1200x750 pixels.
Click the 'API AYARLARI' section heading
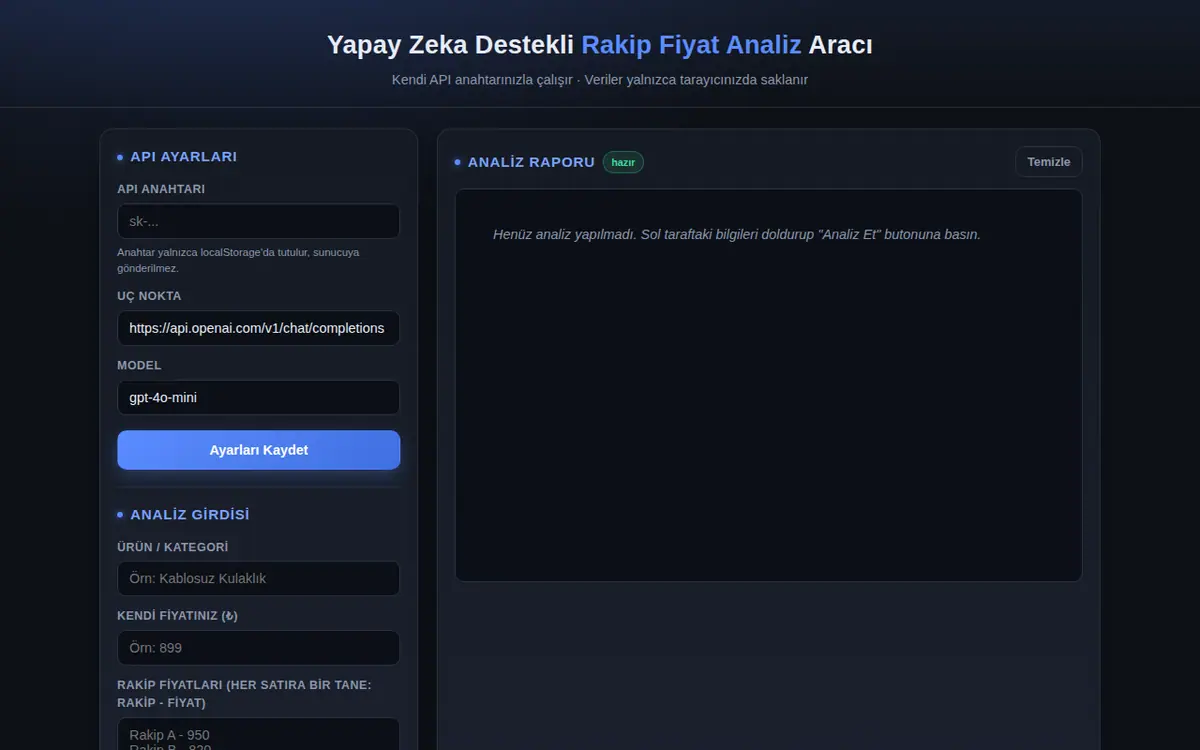click(183, 157)
